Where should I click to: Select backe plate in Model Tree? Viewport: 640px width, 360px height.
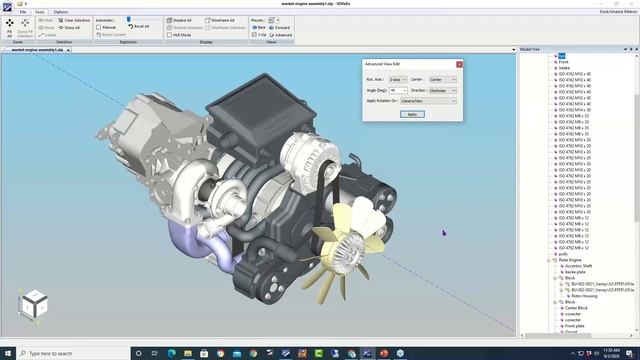pyautogui.click(x=575, y=272)
